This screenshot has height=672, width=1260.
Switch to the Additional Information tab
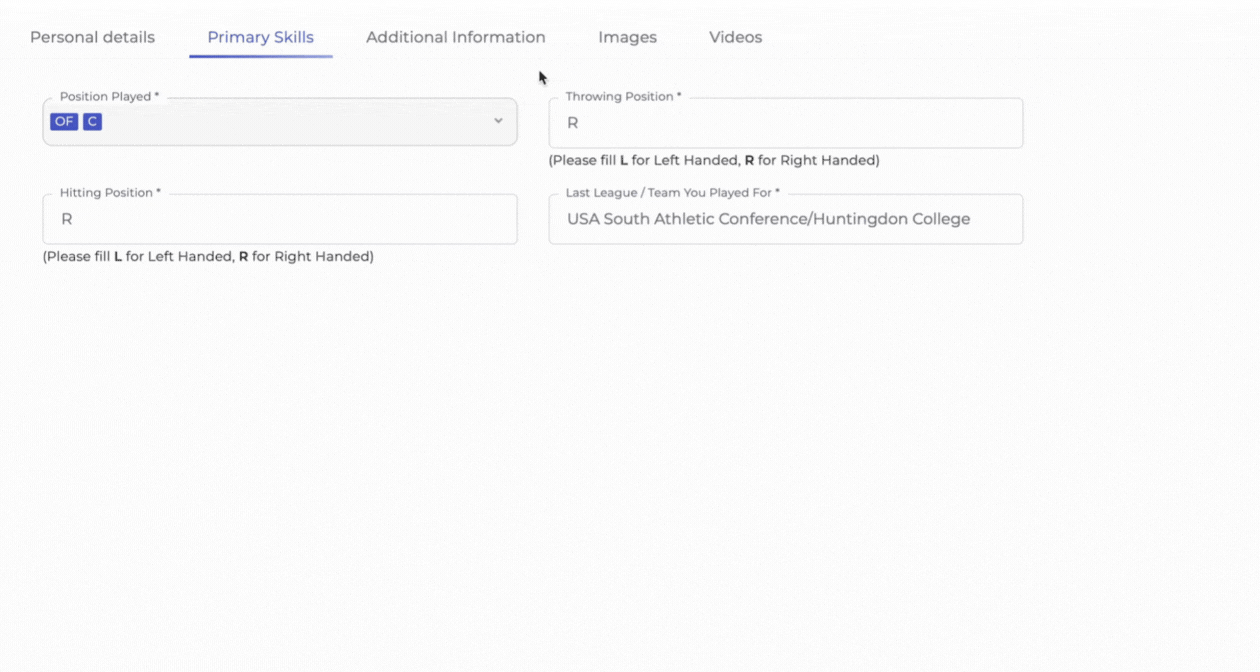tap(455, 37)
